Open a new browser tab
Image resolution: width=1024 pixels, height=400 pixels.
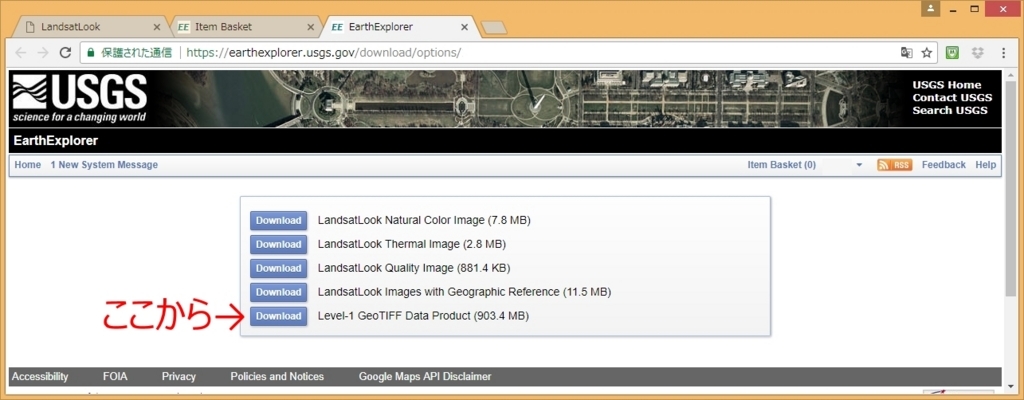pos(494,27)
